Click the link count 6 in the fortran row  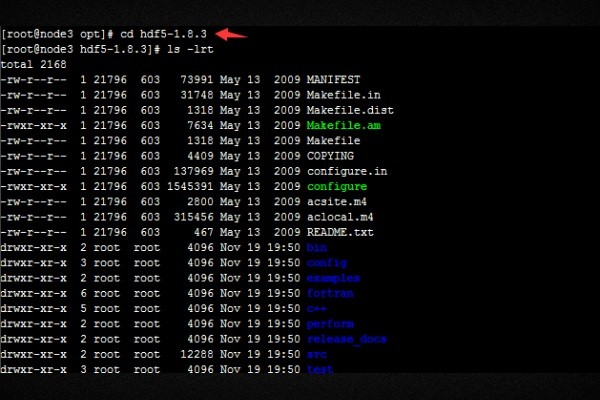click(x=83, y=293)
